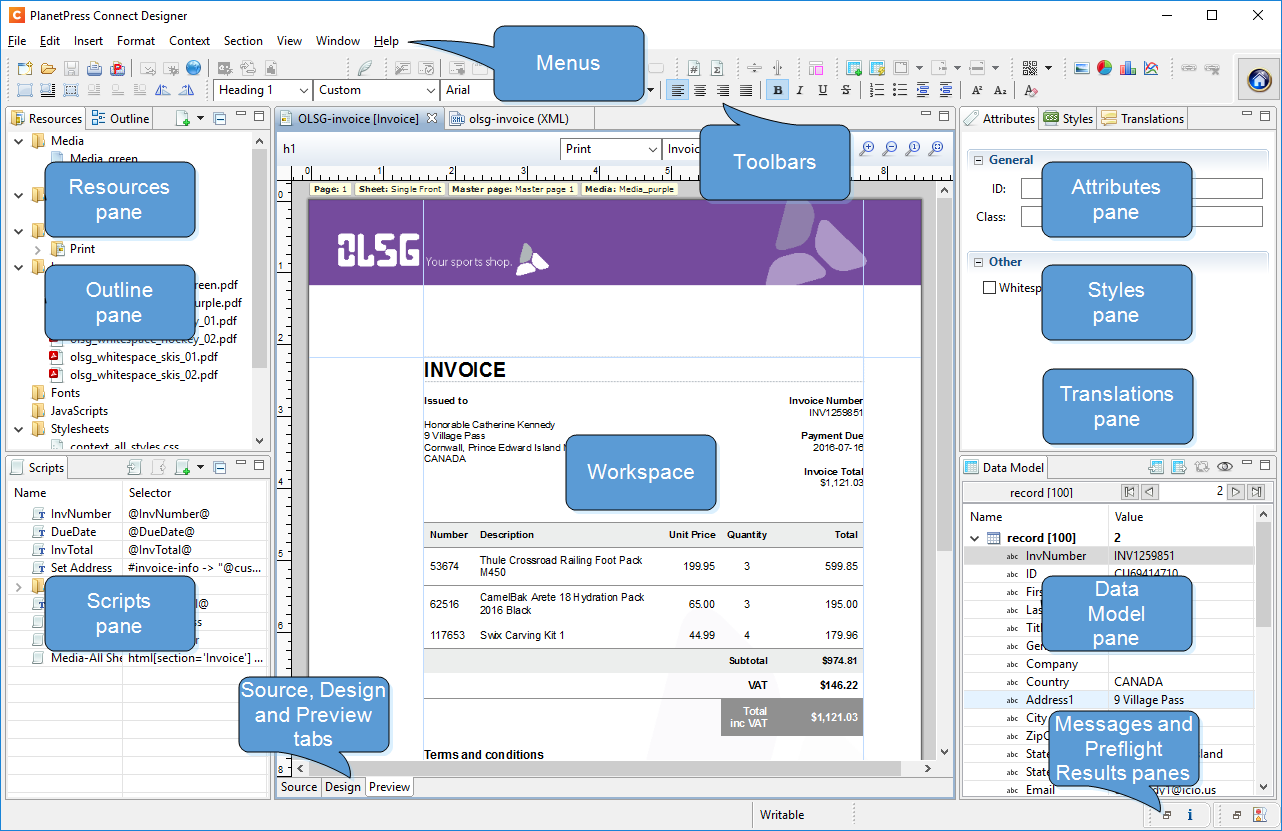Go to next record in Data Model

pos(1236,492)
